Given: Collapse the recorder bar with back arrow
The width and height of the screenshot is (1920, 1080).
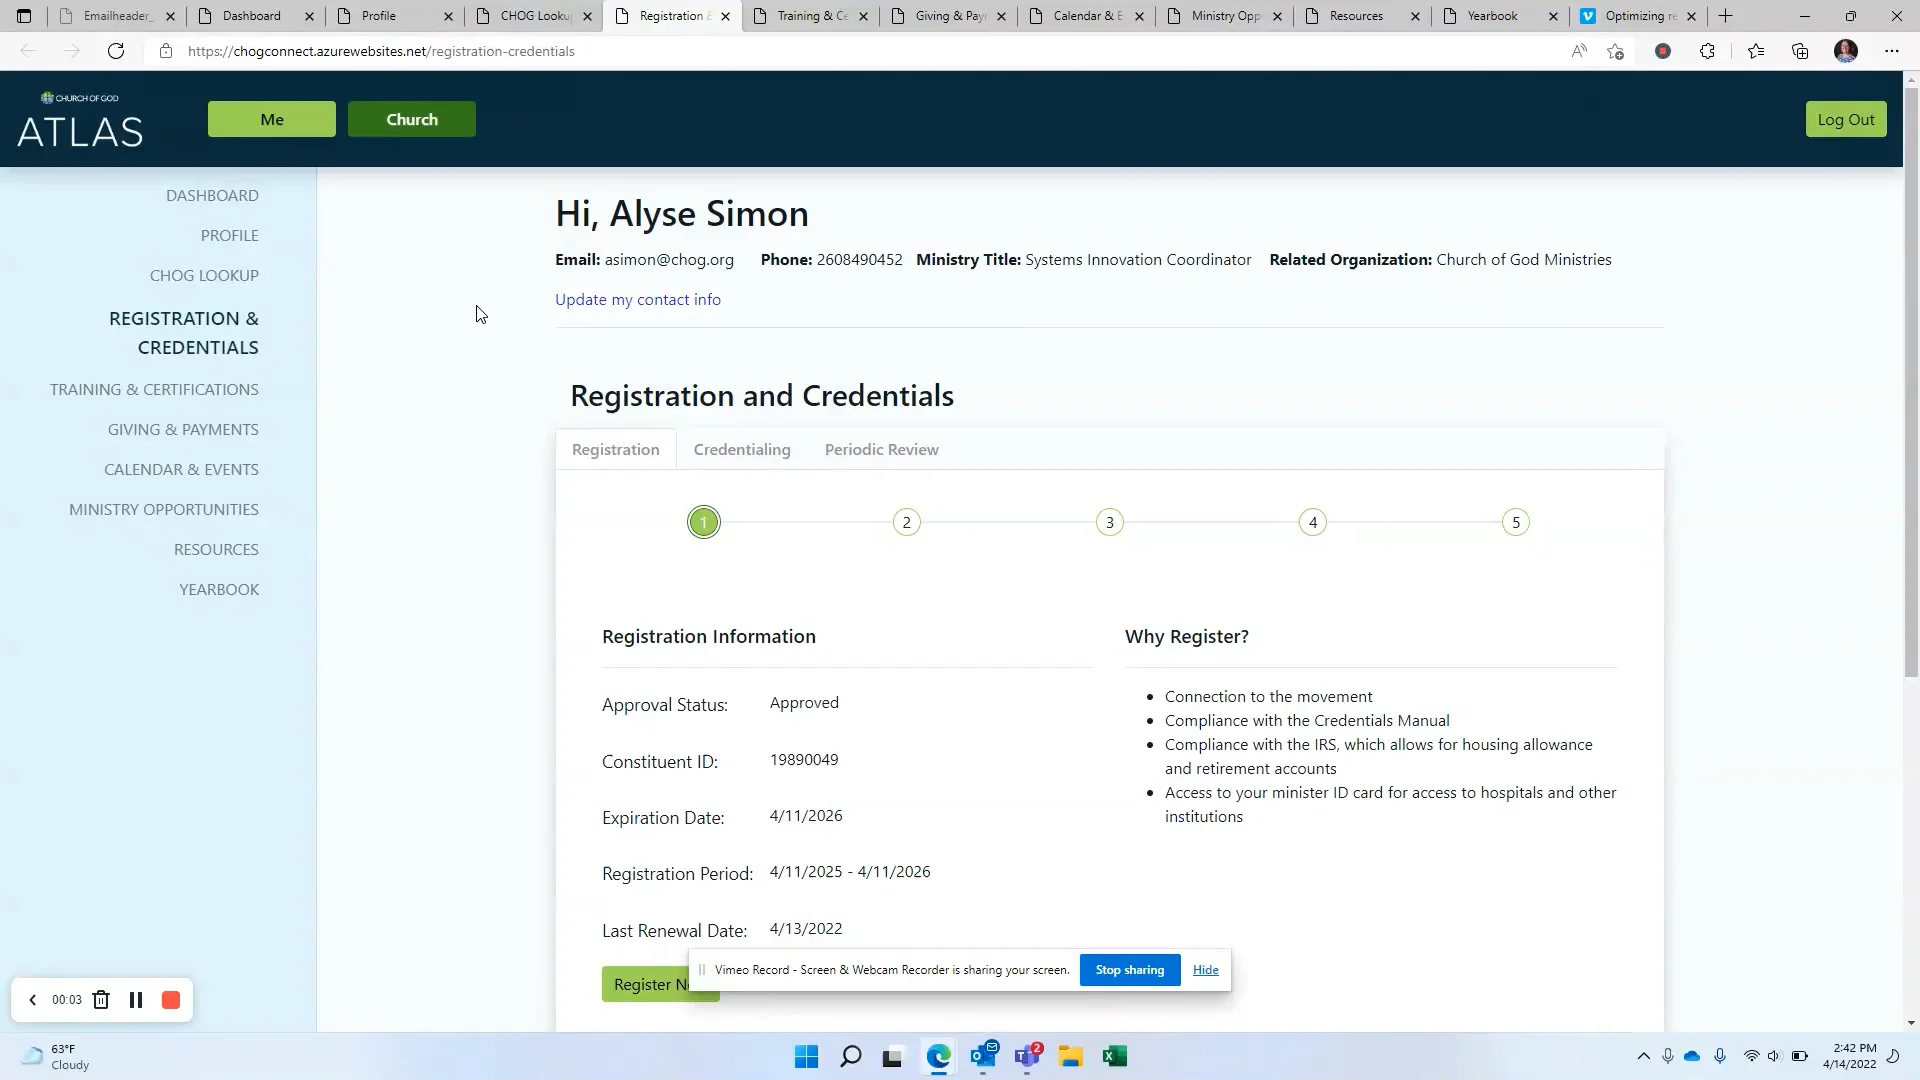Looking at the screenshot, I should point(32,999).
